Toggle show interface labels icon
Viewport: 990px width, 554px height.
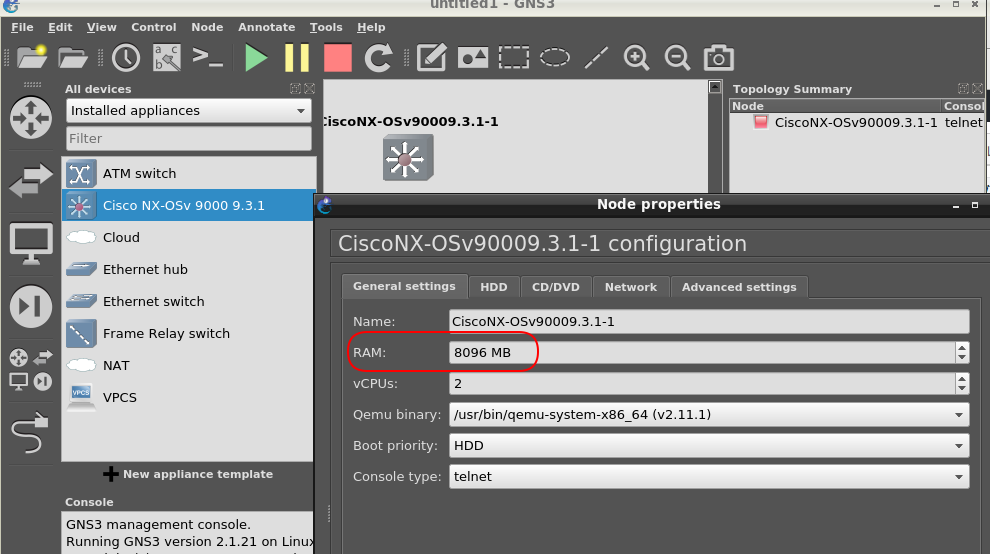click(x=167, y=57)
